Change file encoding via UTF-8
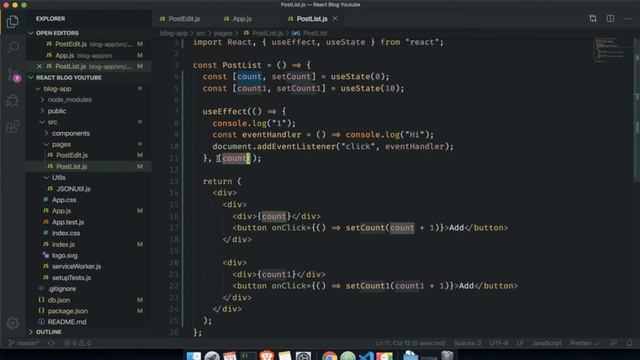Viewport: 640px width, 360px height. click(x=499, y=343)
